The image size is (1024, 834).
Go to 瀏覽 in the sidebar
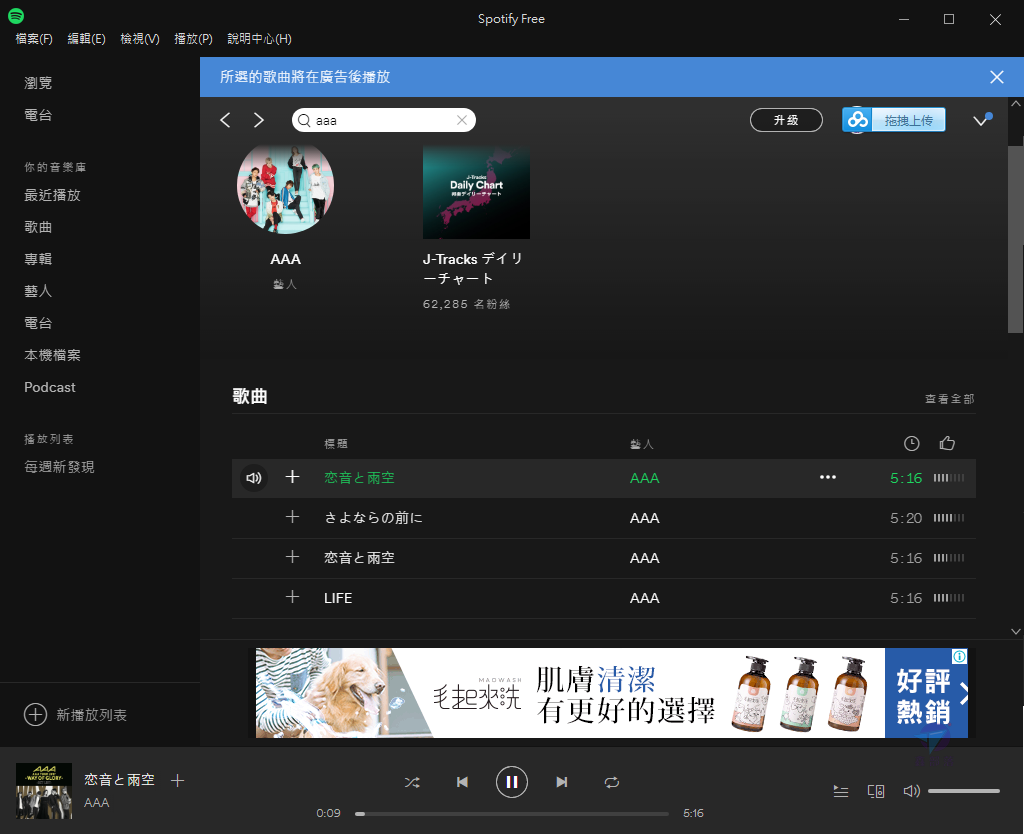pos(38,83)
